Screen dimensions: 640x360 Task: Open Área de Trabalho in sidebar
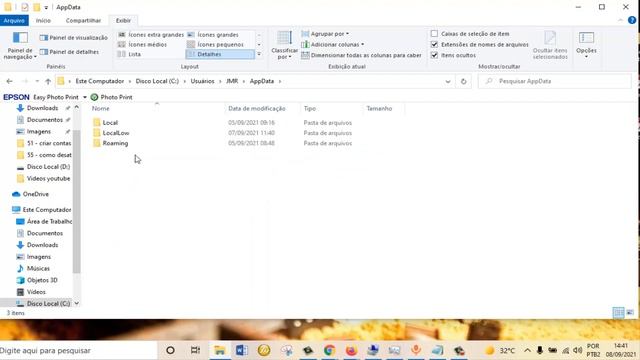49,222
